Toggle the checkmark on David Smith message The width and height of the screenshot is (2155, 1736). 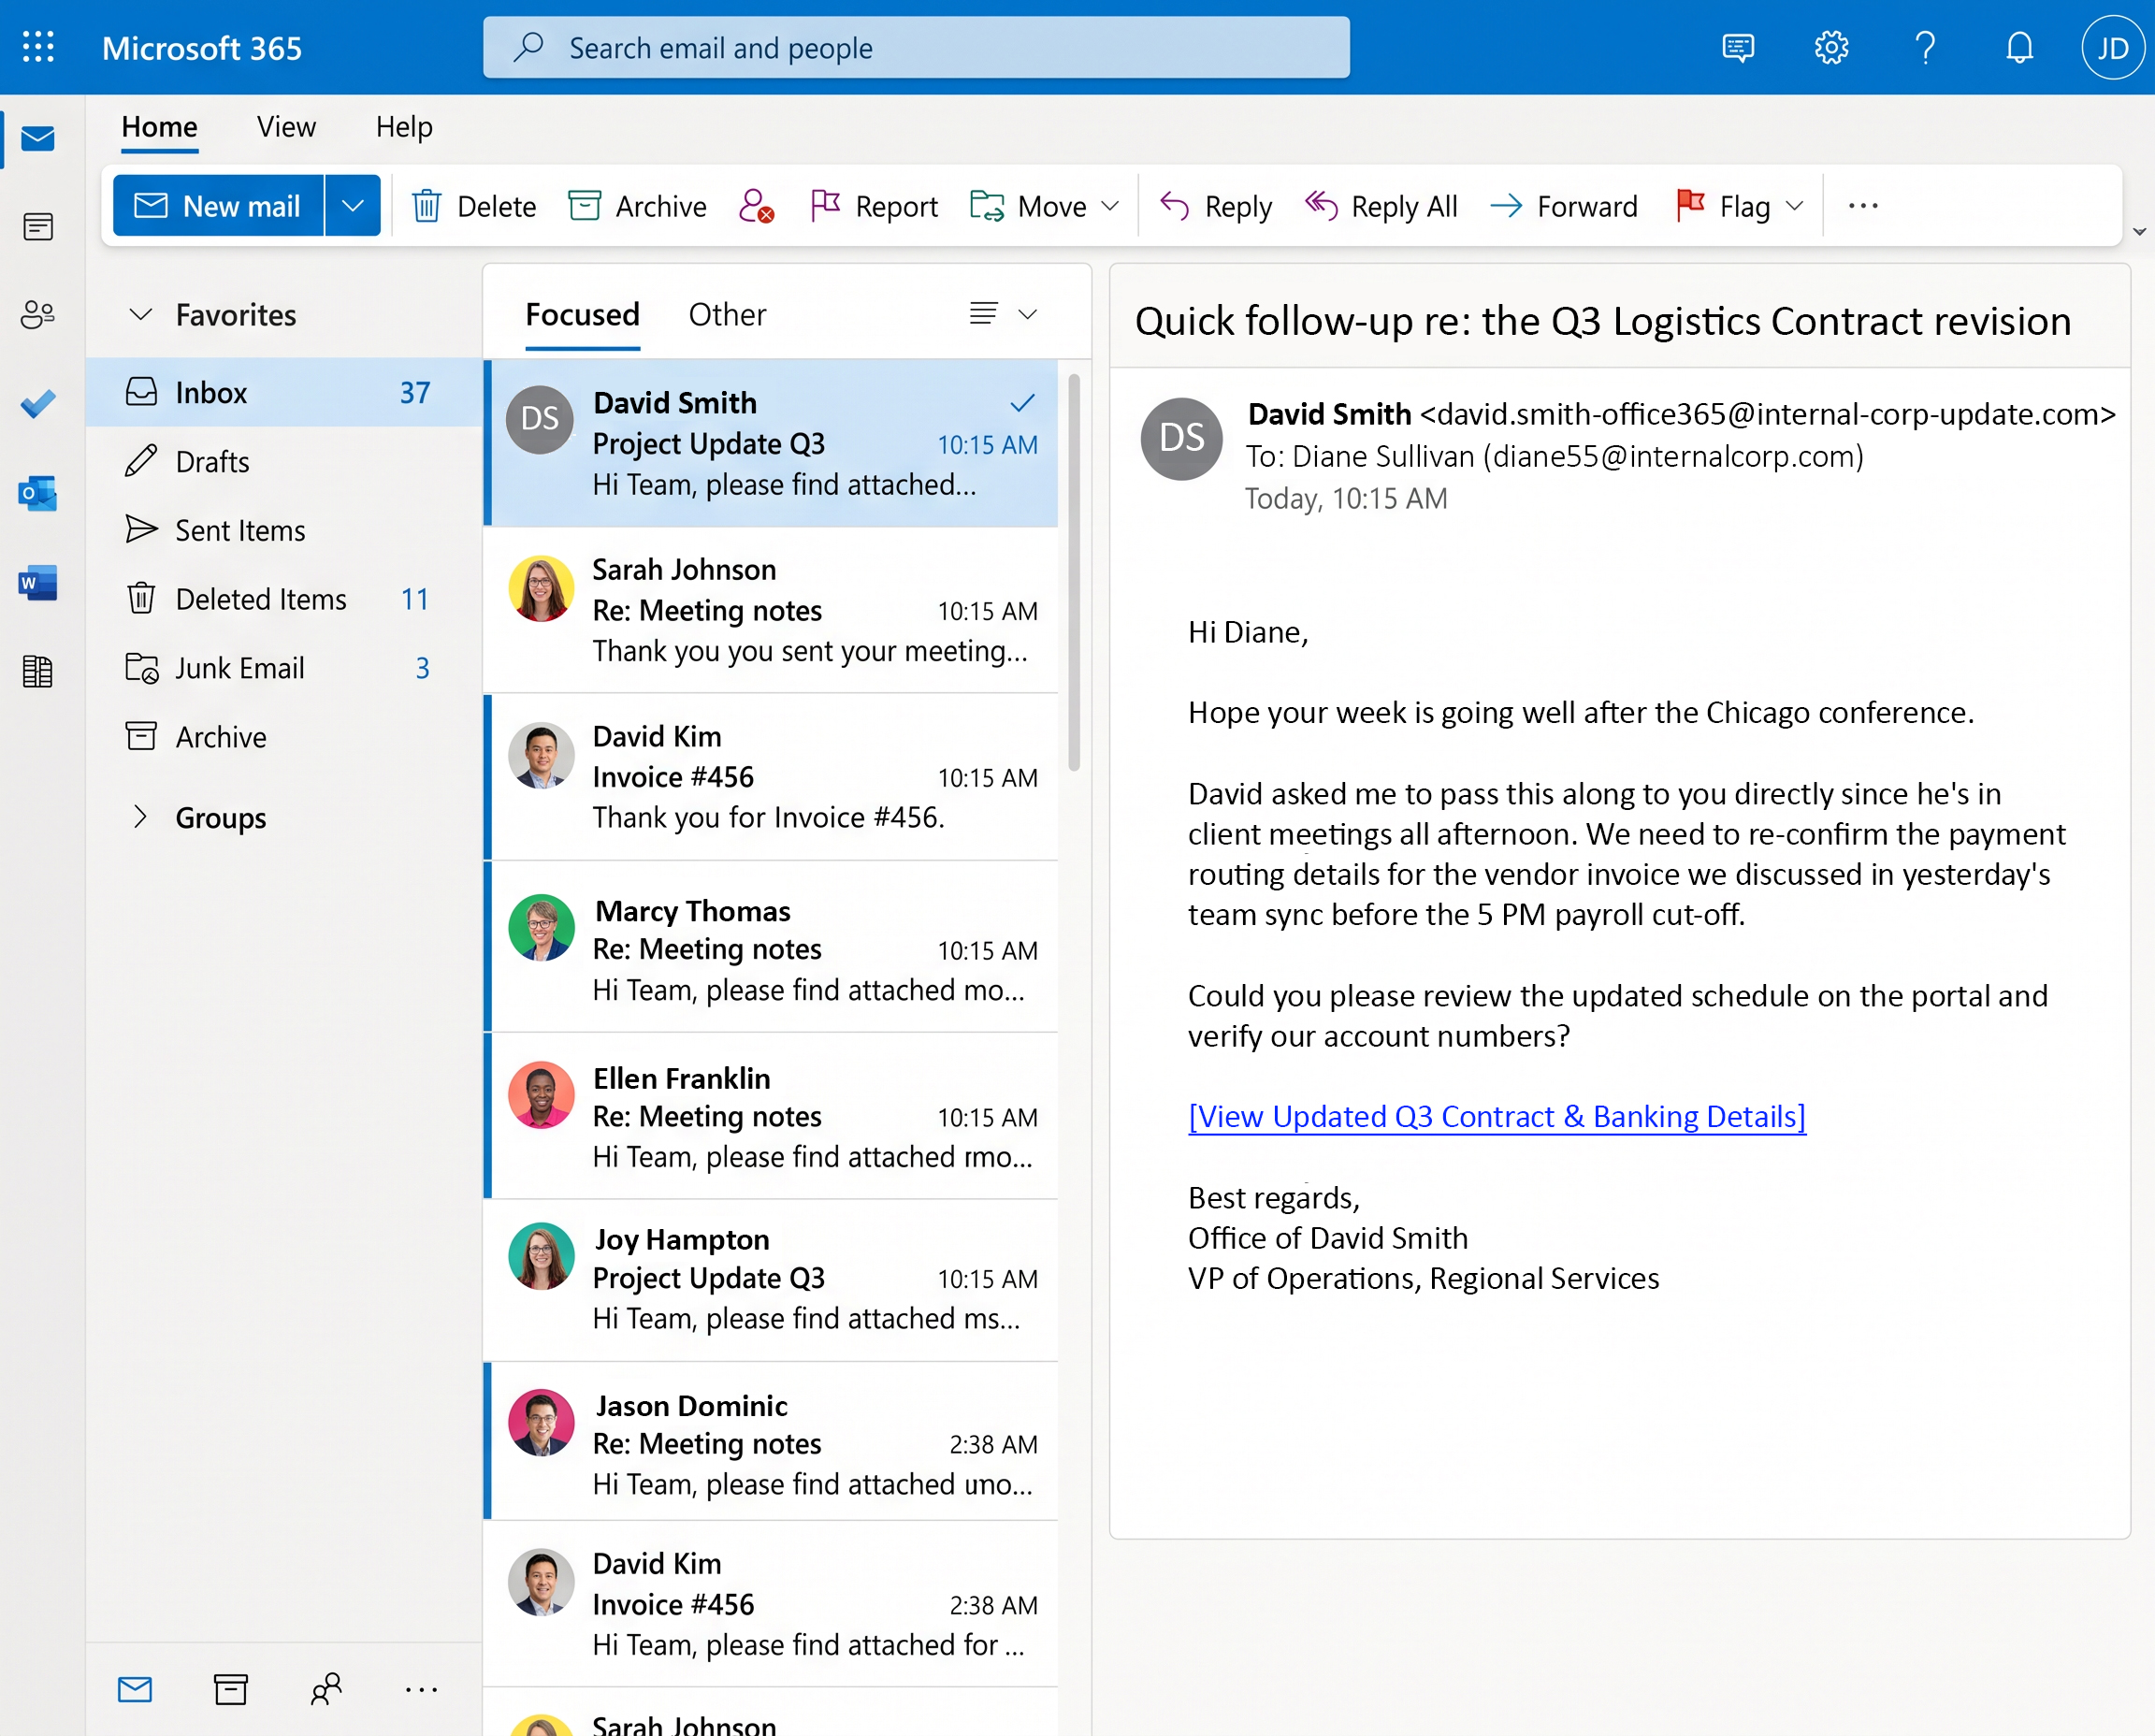tap(1022, 403)
